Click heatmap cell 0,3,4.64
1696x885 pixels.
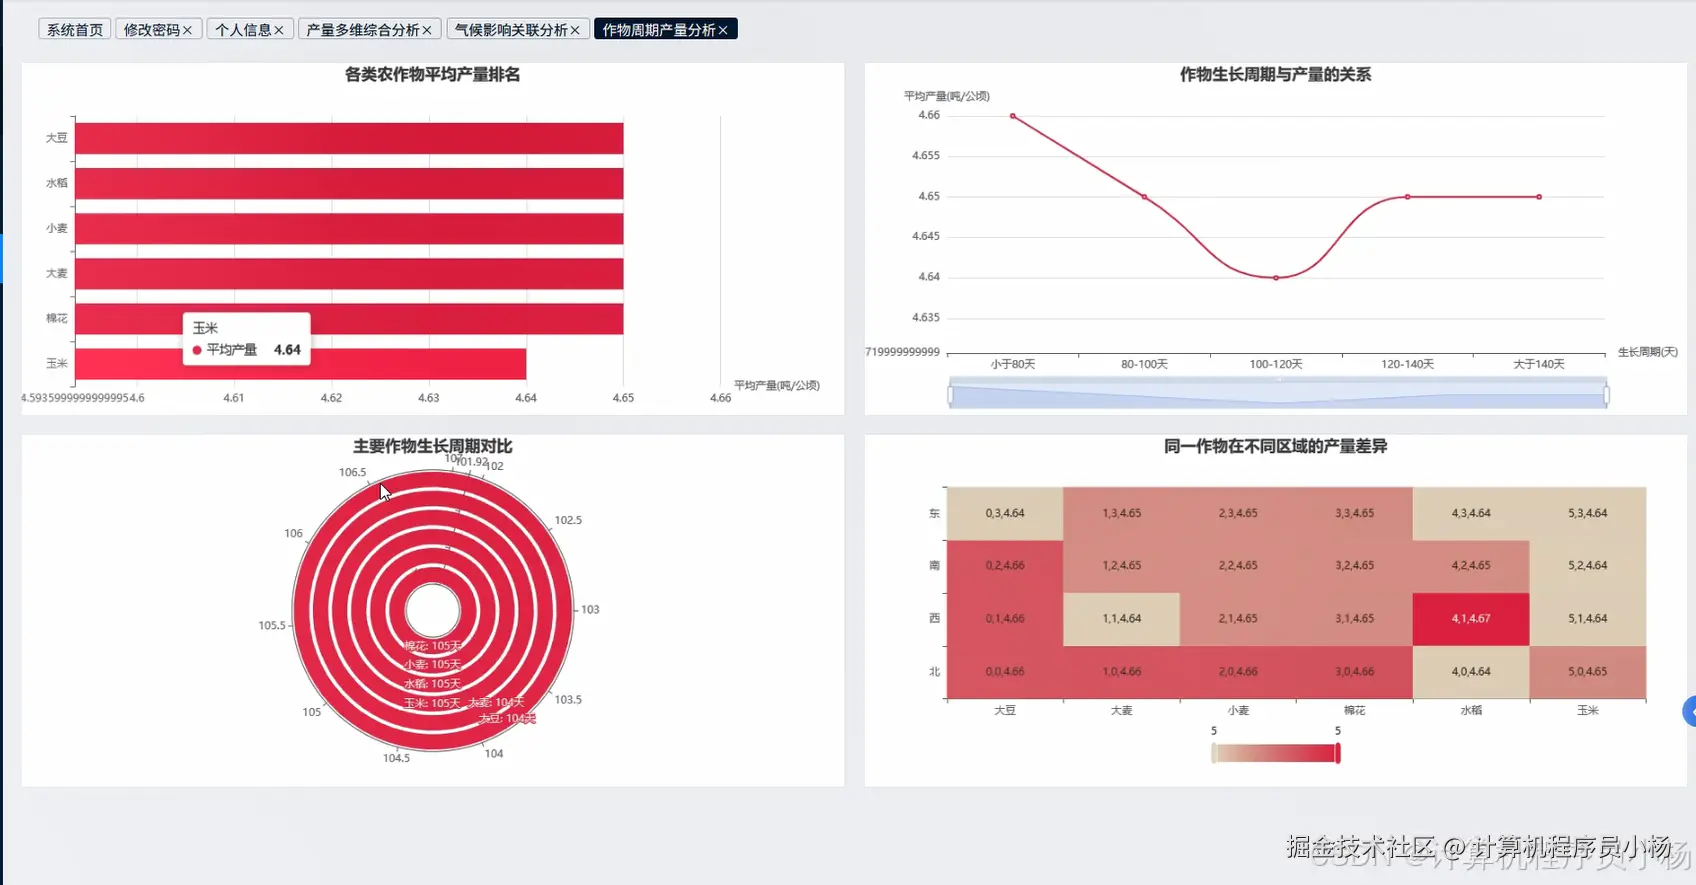(1005, 513)
